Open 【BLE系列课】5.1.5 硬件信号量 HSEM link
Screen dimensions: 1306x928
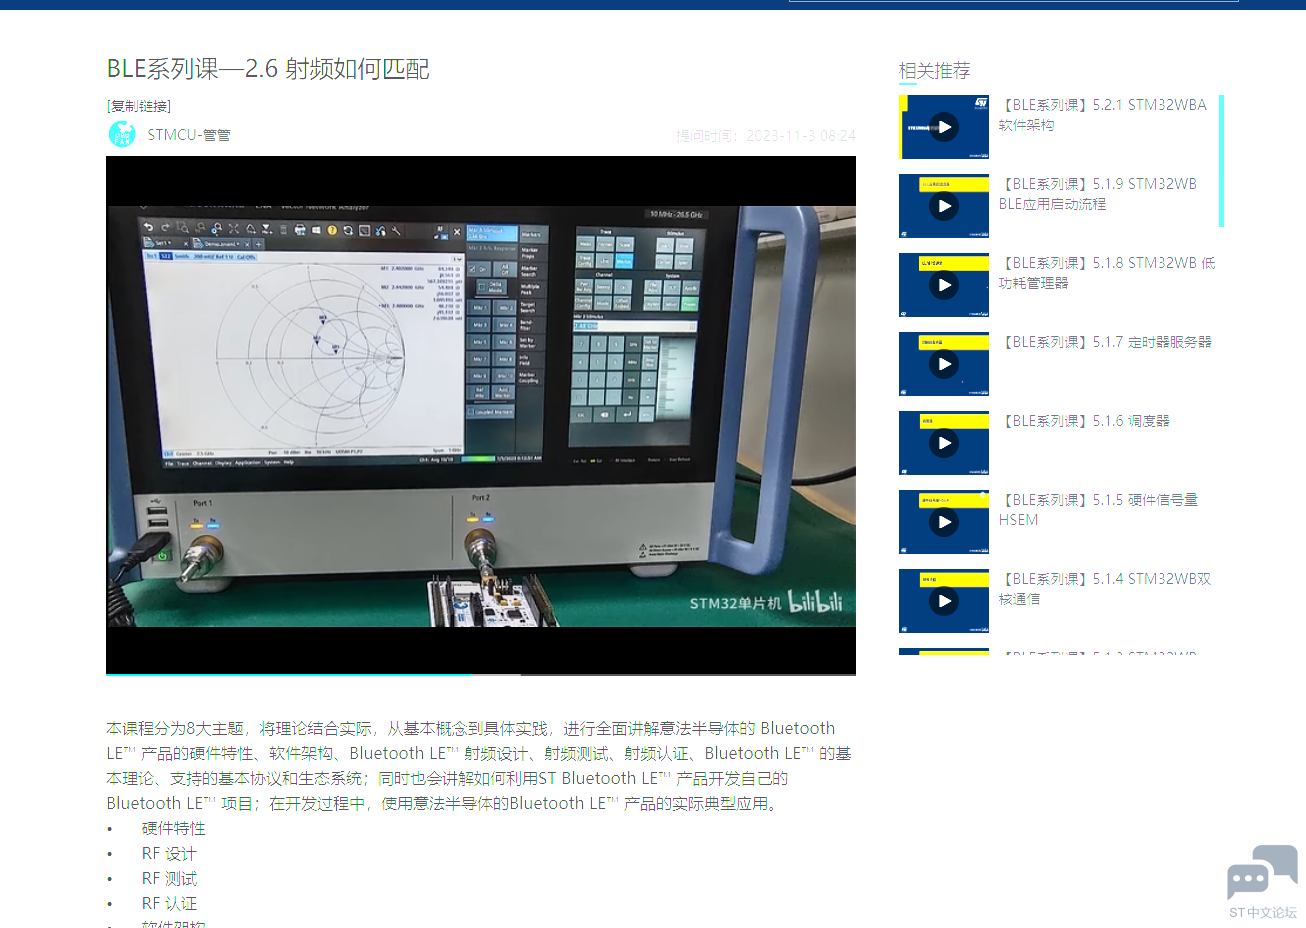pos(1098,510)
